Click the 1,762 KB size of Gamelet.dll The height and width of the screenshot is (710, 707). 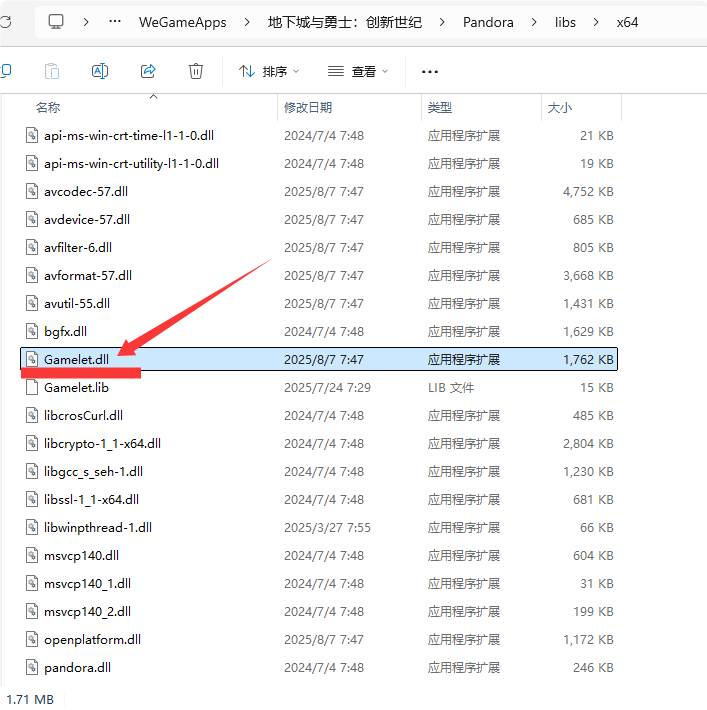coord(588,360)
